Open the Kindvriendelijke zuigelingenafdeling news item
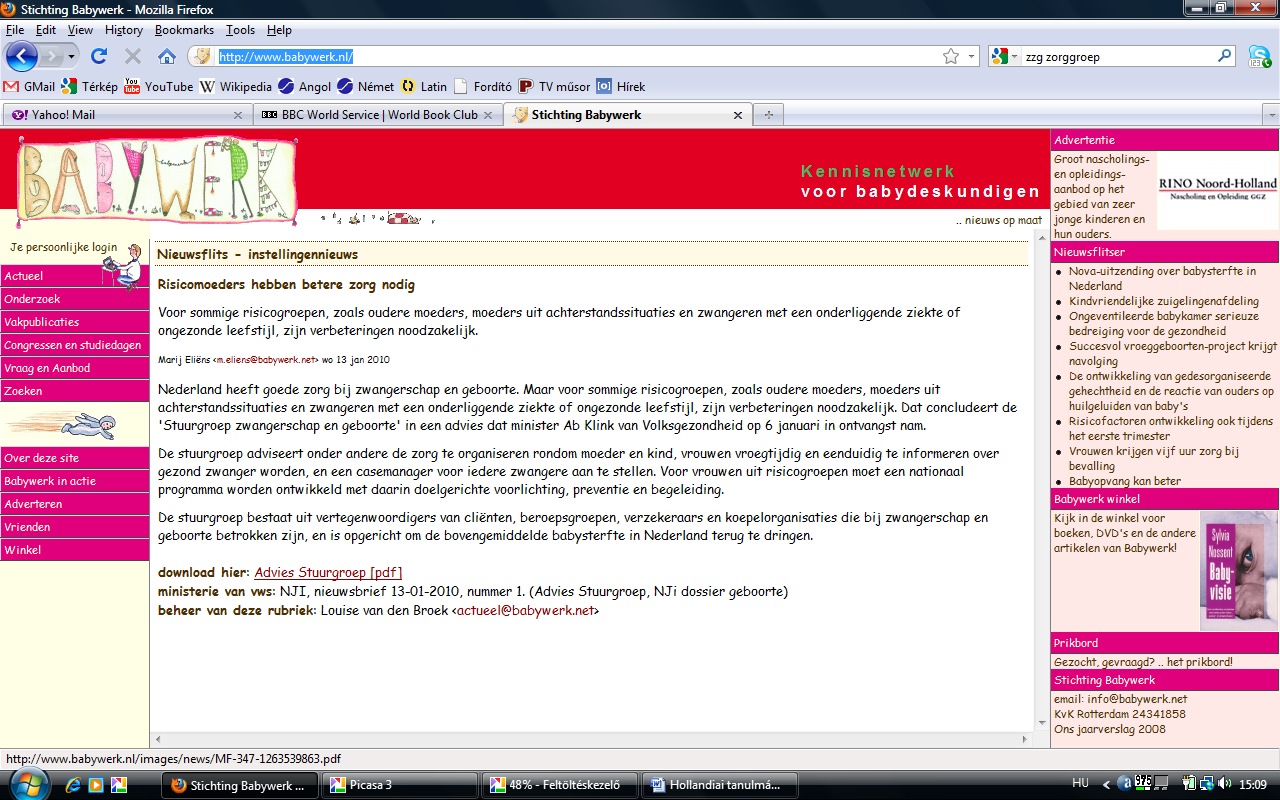The image size is (1280, 800). click(x=1164, y=301)
